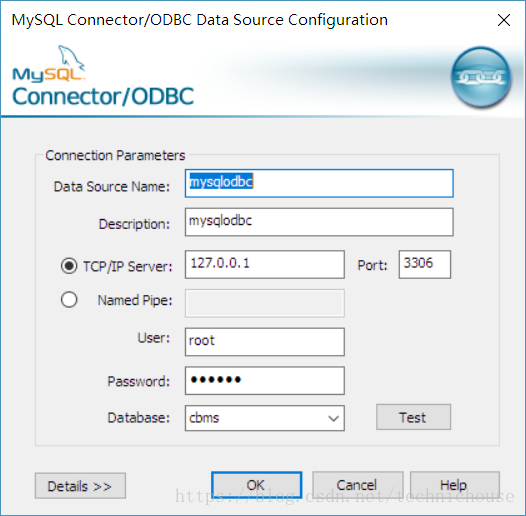Click the disabled Named Pipe text field
The height and width of the screenshot is (516, 526).
click(265, 303)
